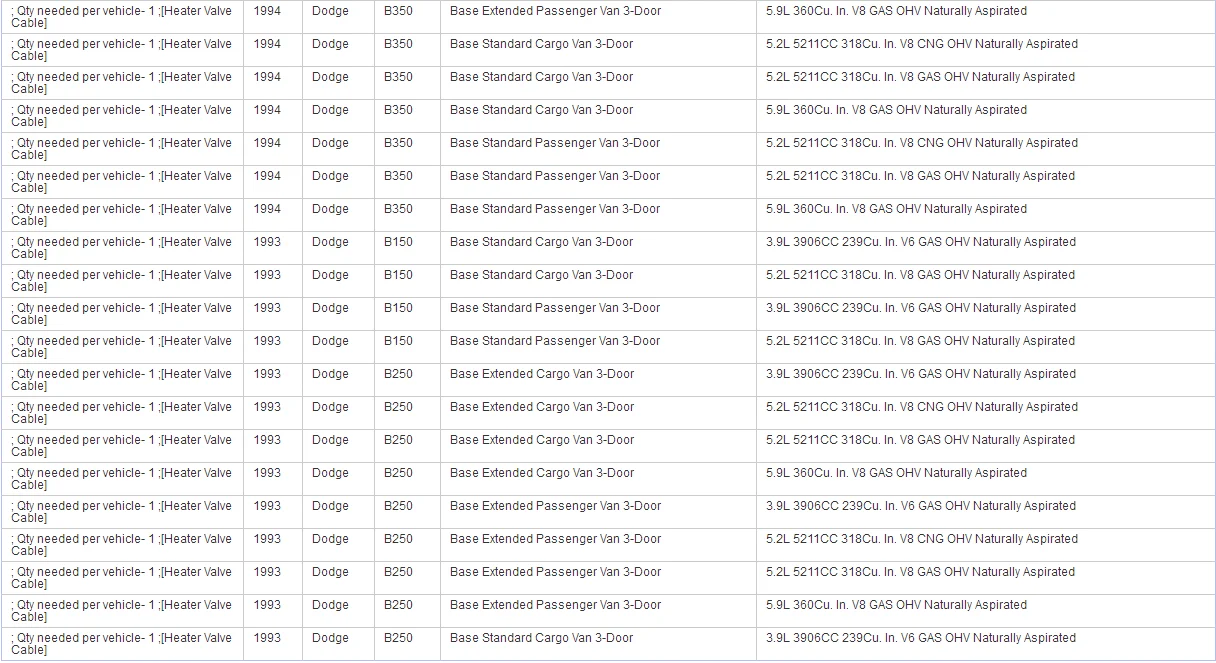Click Dodge in B250 Extended Passenger 5.2L CNG row
The image size is (1216, 663).
tap(330, 539)
